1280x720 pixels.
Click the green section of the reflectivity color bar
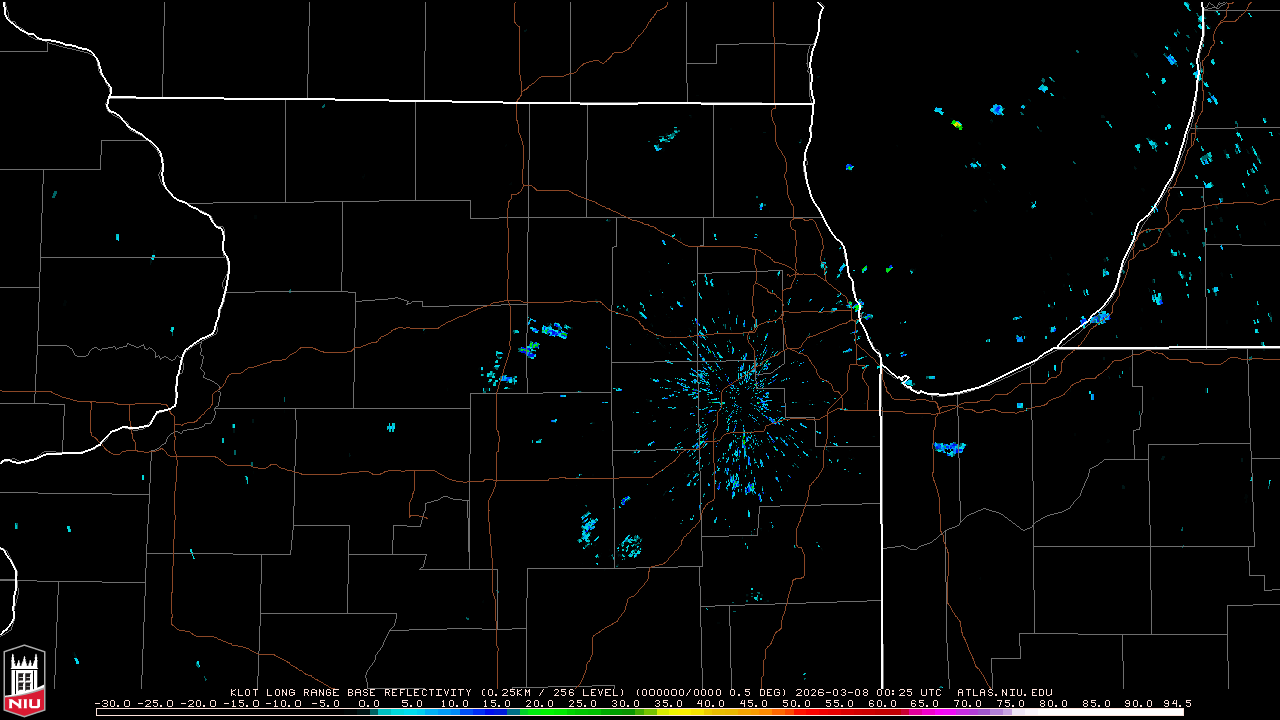pos(580,712)
